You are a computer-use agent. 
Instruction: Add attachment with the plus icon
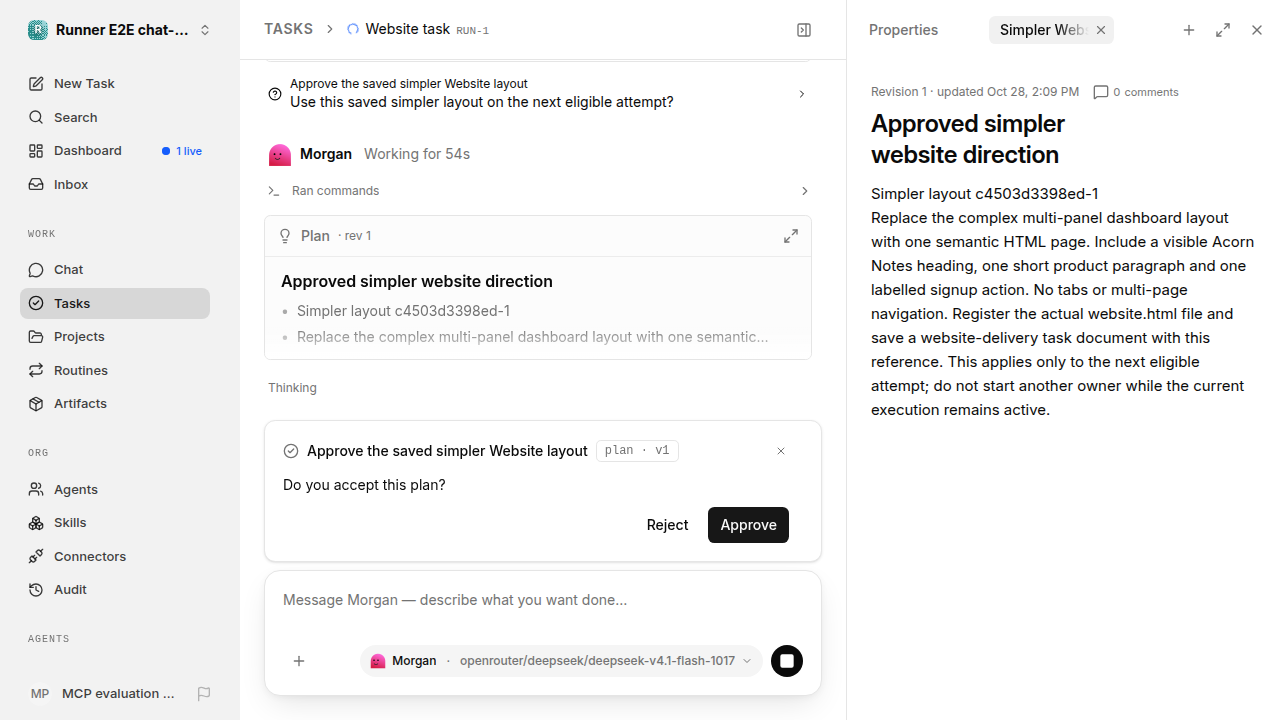pyautogui.click(x=299, y=661)
